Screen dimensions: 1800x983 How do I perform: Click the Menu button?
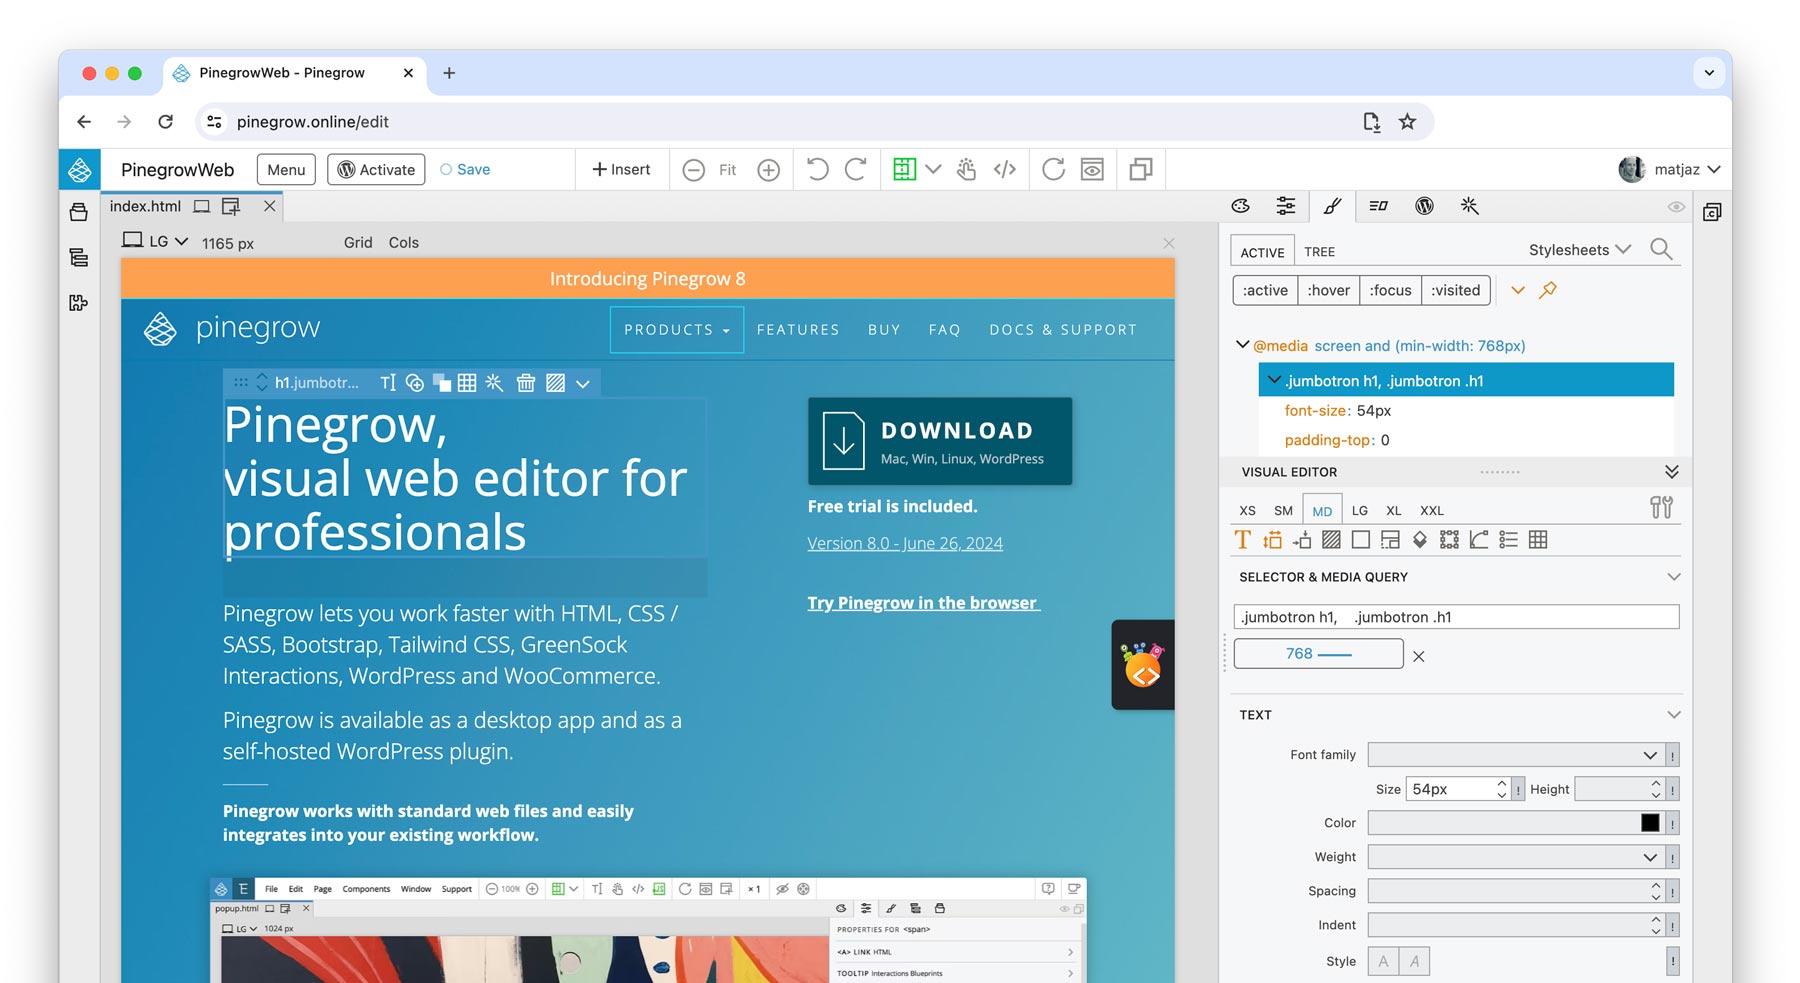pos(286,169)
